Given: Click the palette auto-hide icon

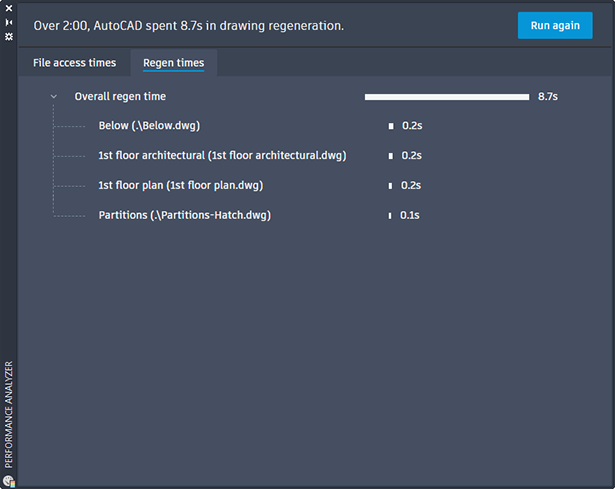Looking at the screenshot, I should tap(8, 21).
